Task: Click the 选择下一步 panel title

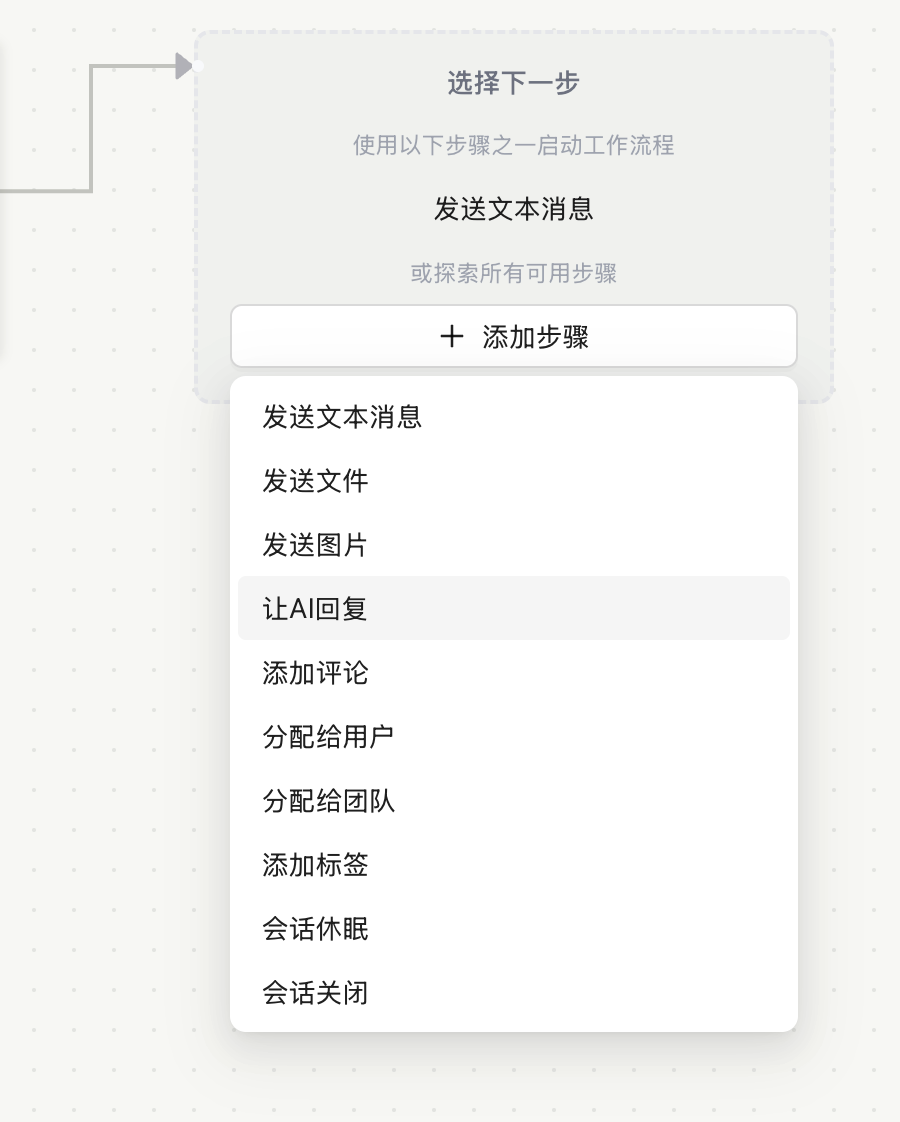Action: click(513, 84)
